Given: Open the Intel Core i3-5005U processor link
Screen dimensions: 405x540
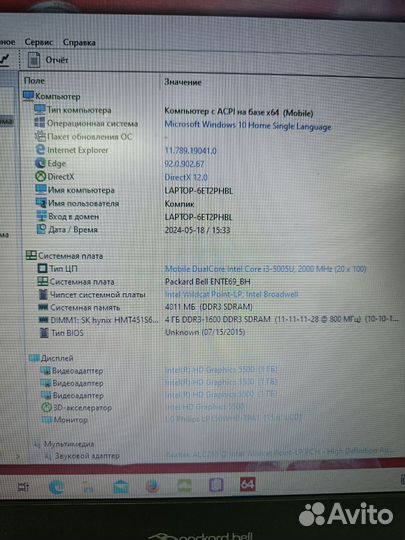Looking at the screenshot, I should 266,269.
